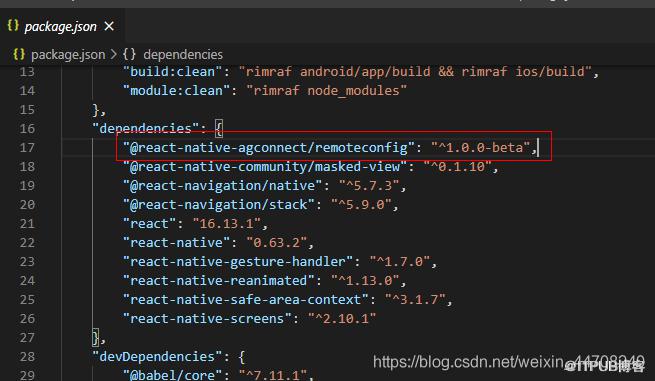
Task: Click the braces icon beside dependencies breadcrumb
Action: point(129,54)
